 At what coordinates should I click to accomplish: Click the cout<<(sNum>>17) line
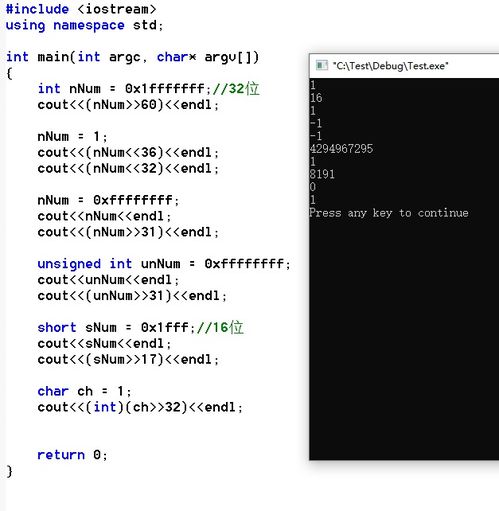(128, 360)
